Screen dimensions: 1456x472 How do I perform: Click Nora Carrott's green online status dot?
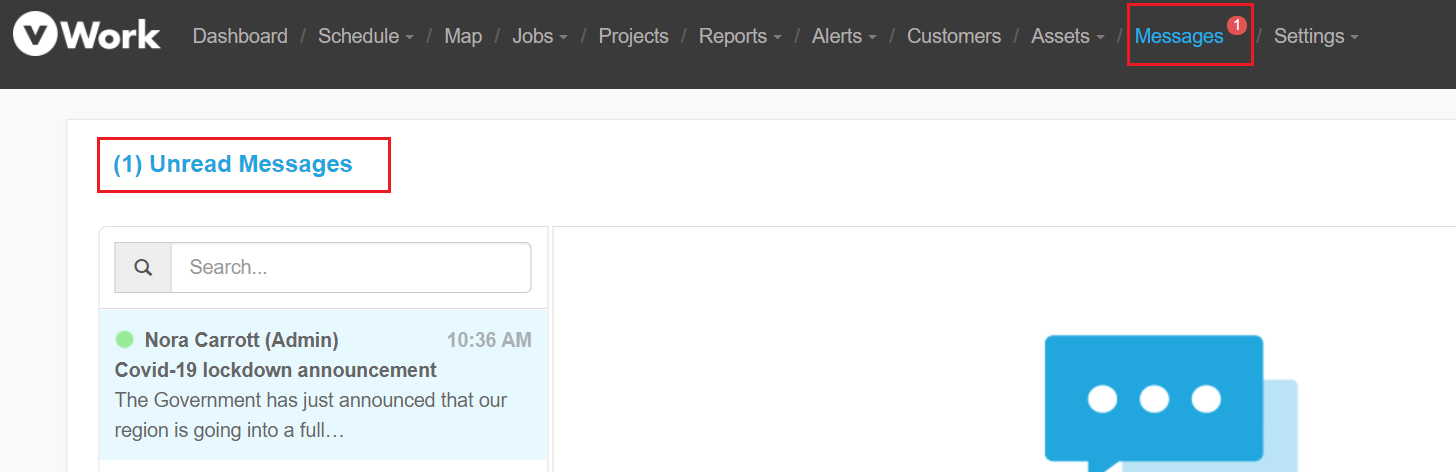click(x=125, y=340)
